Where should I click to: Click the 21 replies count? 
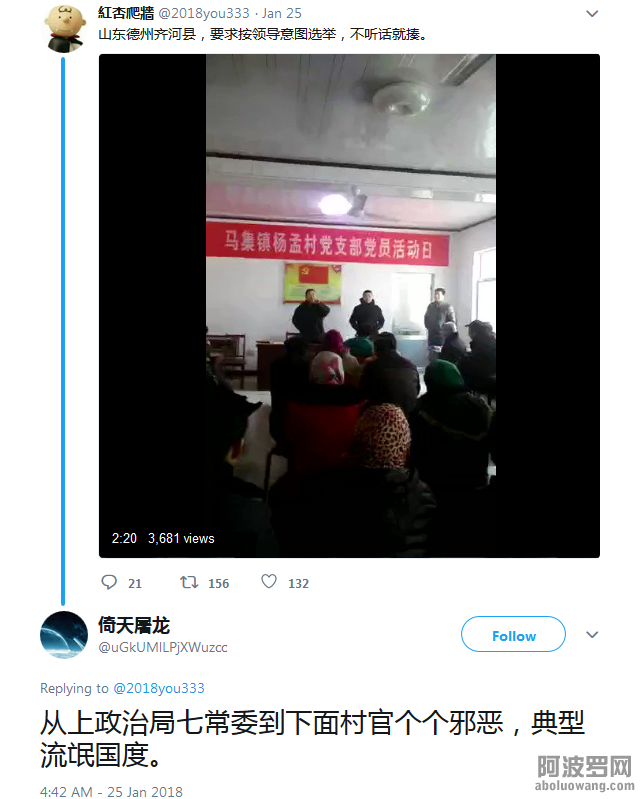point(135,583)
